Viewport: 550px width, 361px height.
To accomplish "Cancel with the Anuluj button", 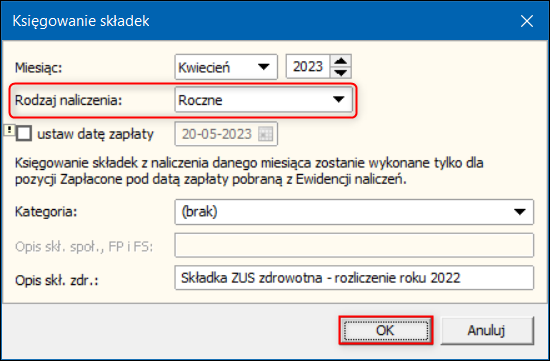I will 487,330.
